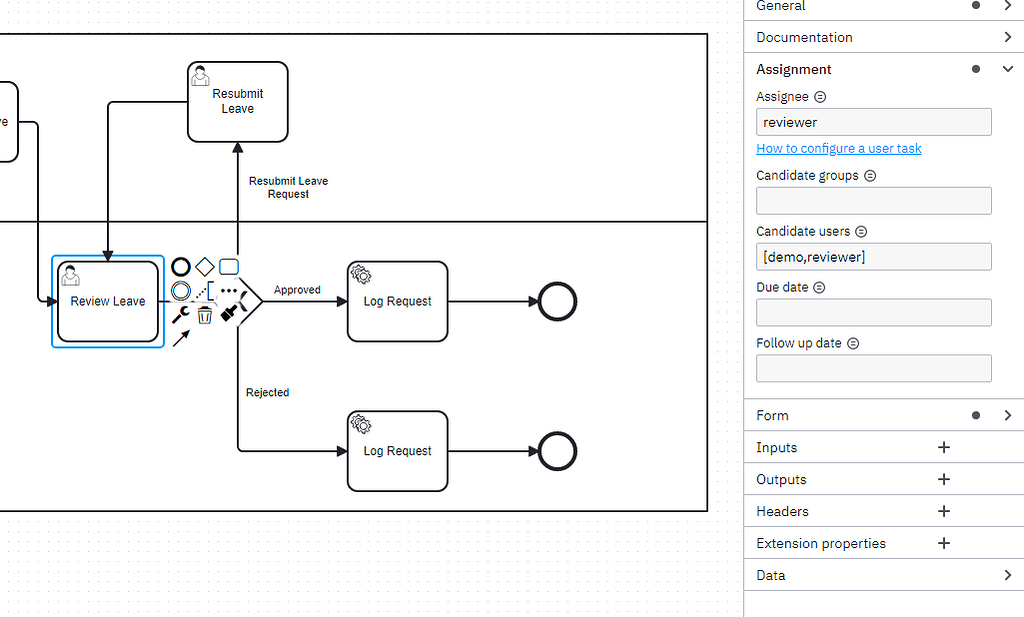Click the paint brush color icon

click(229, 314)
